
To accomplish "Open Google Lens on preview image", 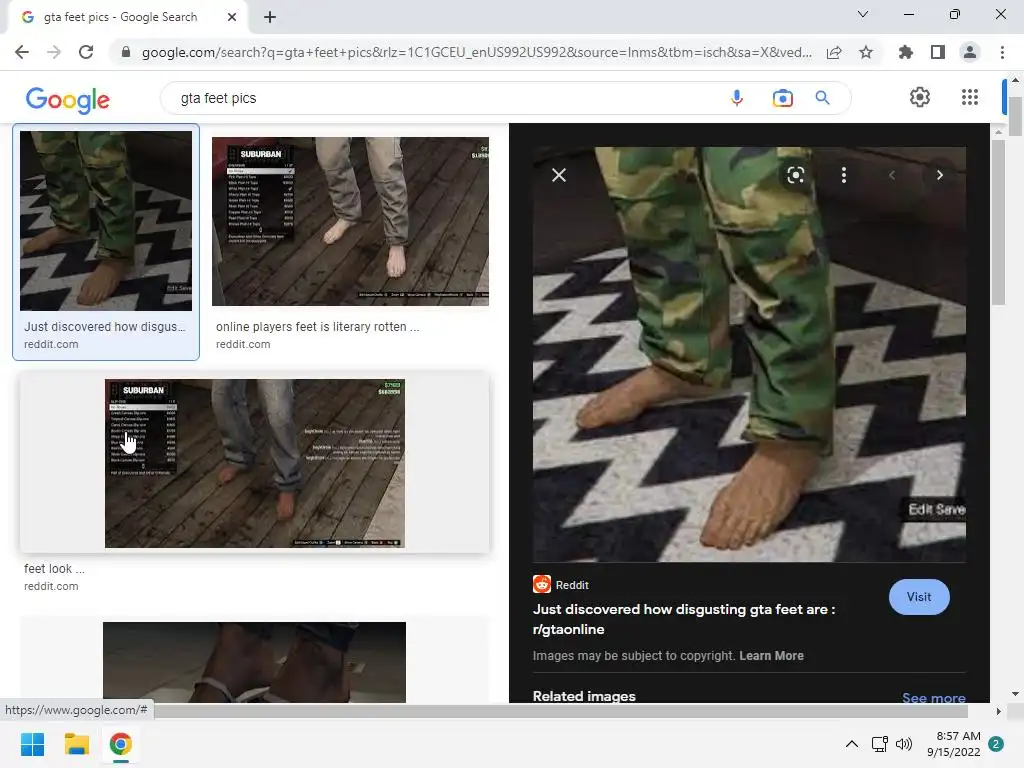I will 795,175.
